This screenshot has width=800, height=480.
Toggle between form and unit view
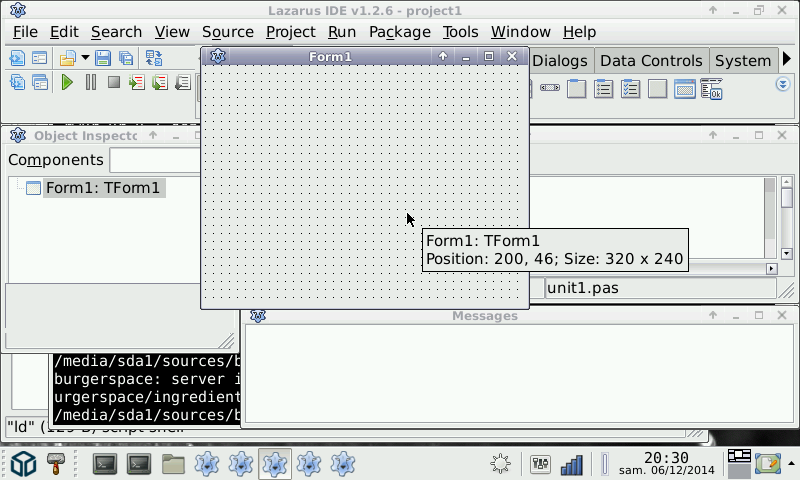click(154, 59)
